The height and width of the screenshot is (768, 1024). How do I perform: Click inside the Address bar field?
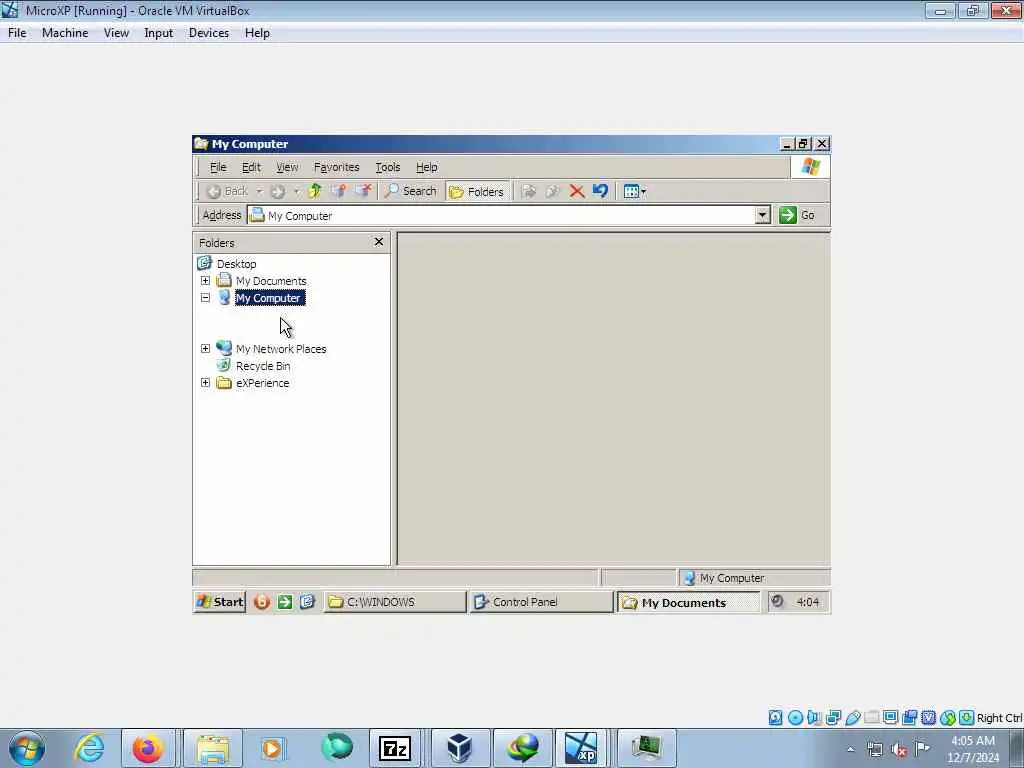pyautogui.click(x=501, y=216)
